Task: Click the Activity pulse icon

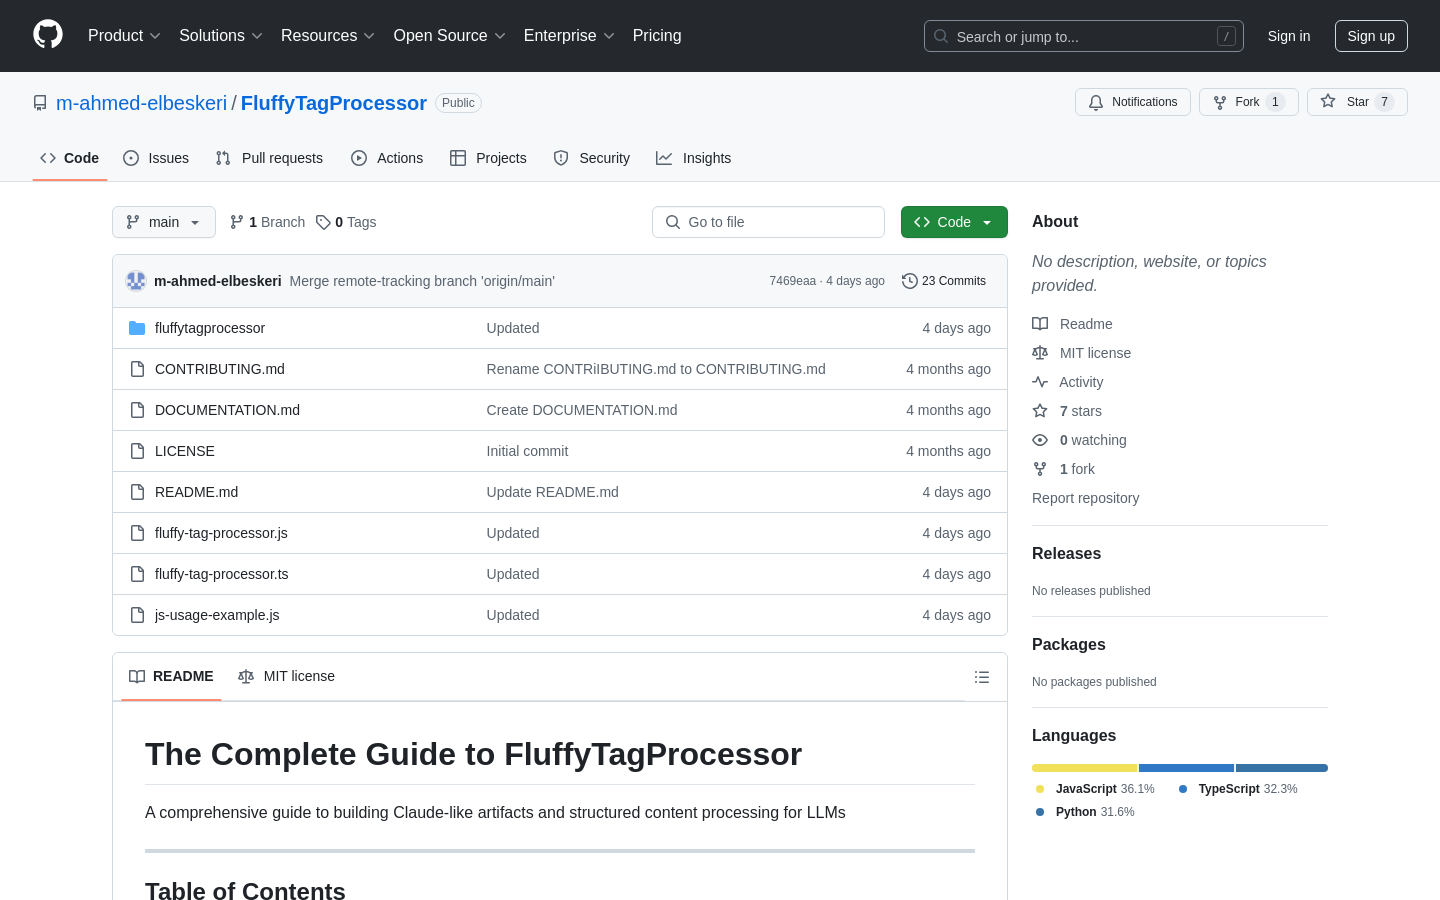Action: 1040,382
